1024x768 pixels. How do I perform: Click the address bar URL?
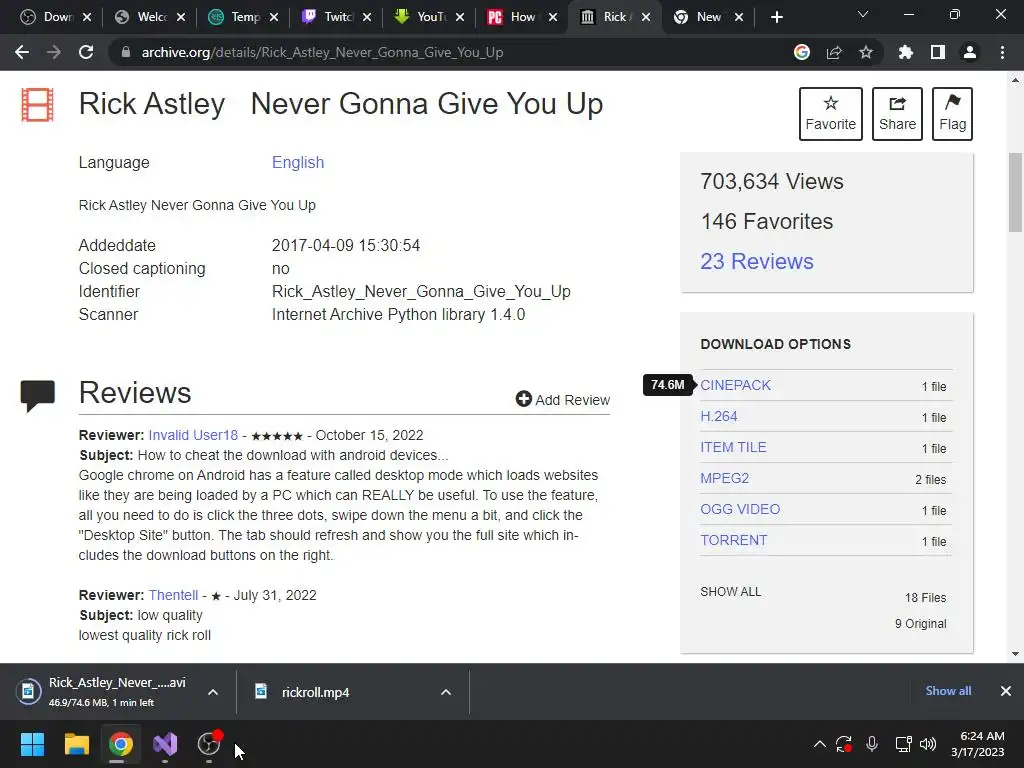click(322, 52)
